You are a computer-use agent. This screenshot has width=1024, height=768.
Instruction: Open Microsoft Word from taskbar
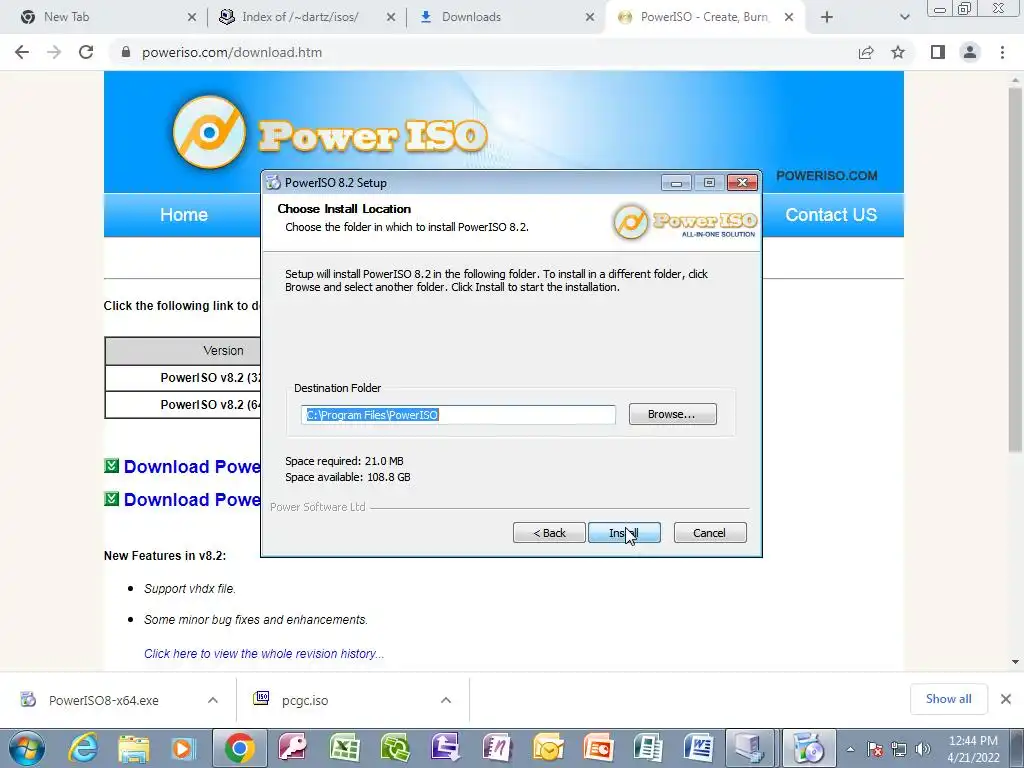[x=698, y=748]
